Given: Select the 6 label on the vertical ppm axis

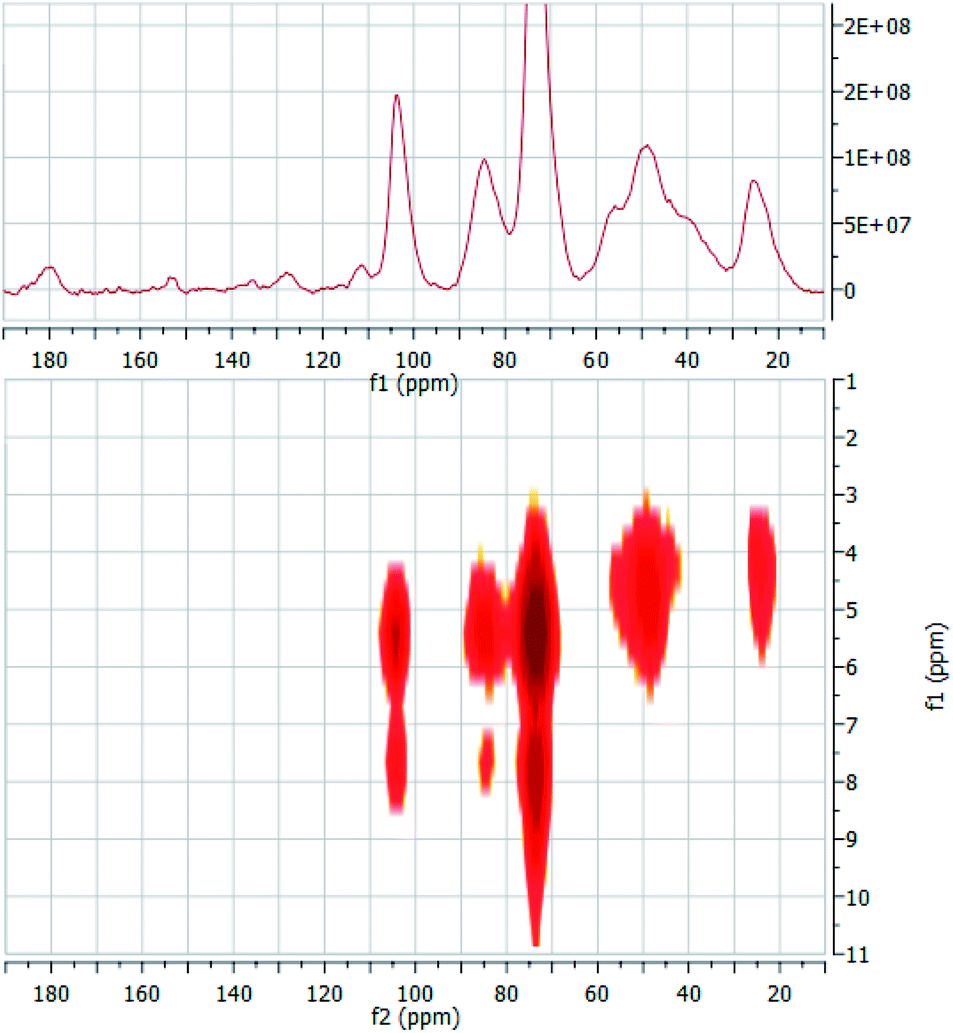Looking at the screenshot, I should (851, 667).
